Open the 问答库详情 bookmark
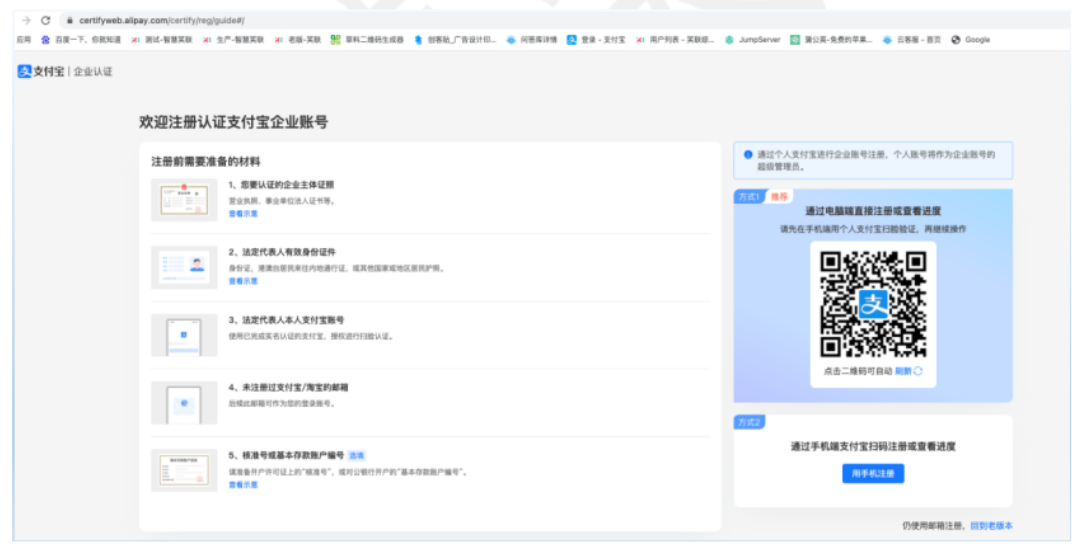1083x551 pixels. click(x=532, y=40)
